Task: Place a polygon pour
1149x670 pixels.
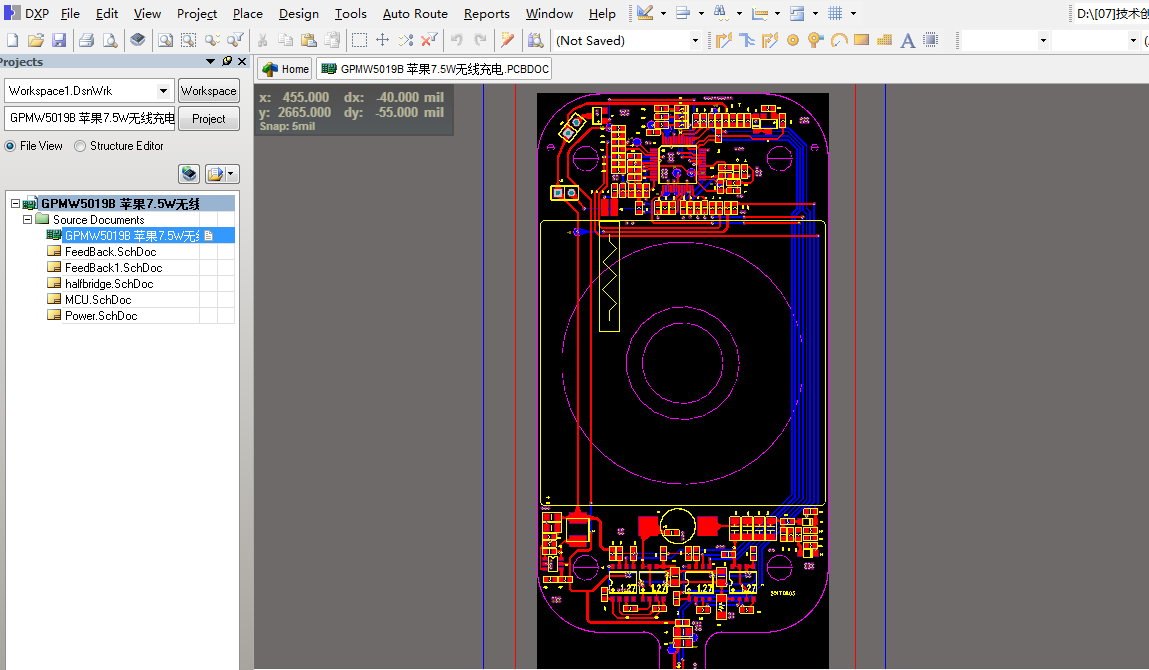Action: (x=884, y=40)
